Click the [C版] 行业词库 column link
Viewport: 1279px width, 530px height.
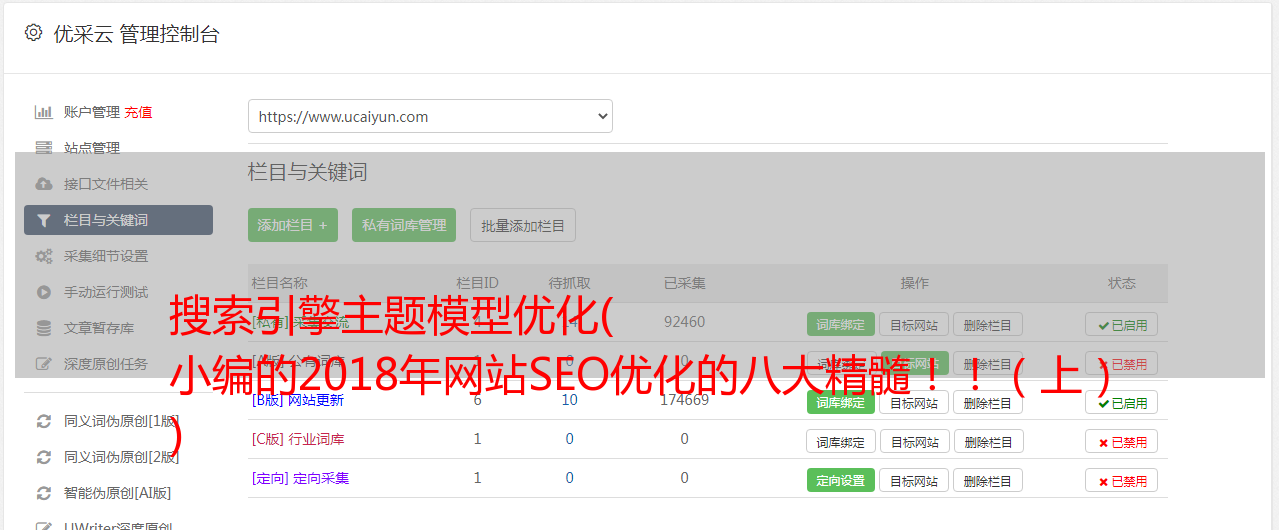(298, 439)
